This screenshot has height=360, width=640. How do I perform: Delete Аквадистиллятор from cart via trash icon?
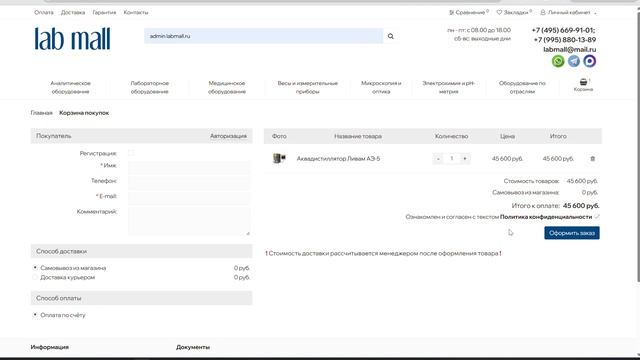(593, 159)
